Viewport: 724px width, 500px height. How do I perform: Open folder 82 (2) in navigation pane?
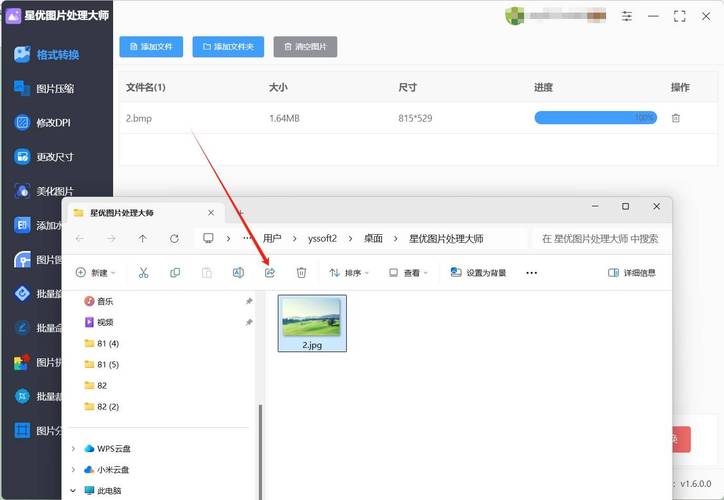point(102,407)
